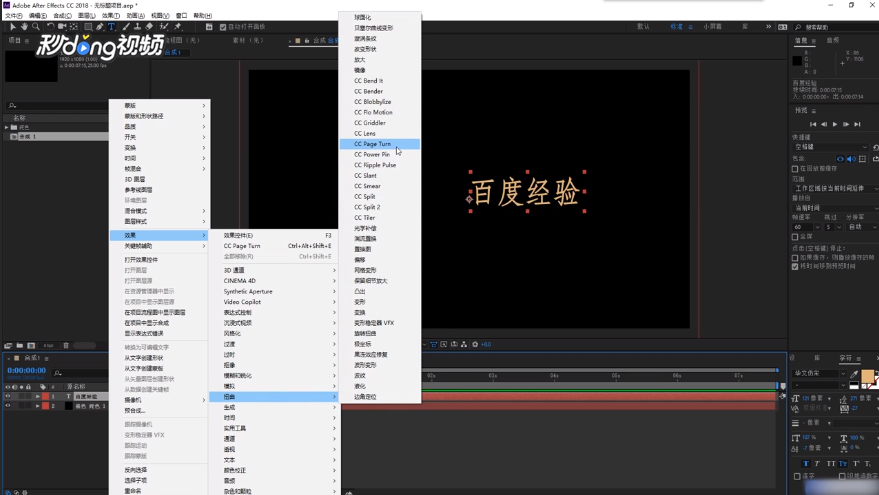Screen dimensions: 879x495
Task: Toggle move time to preview time checkbox
Action: (x=795, y=266)
